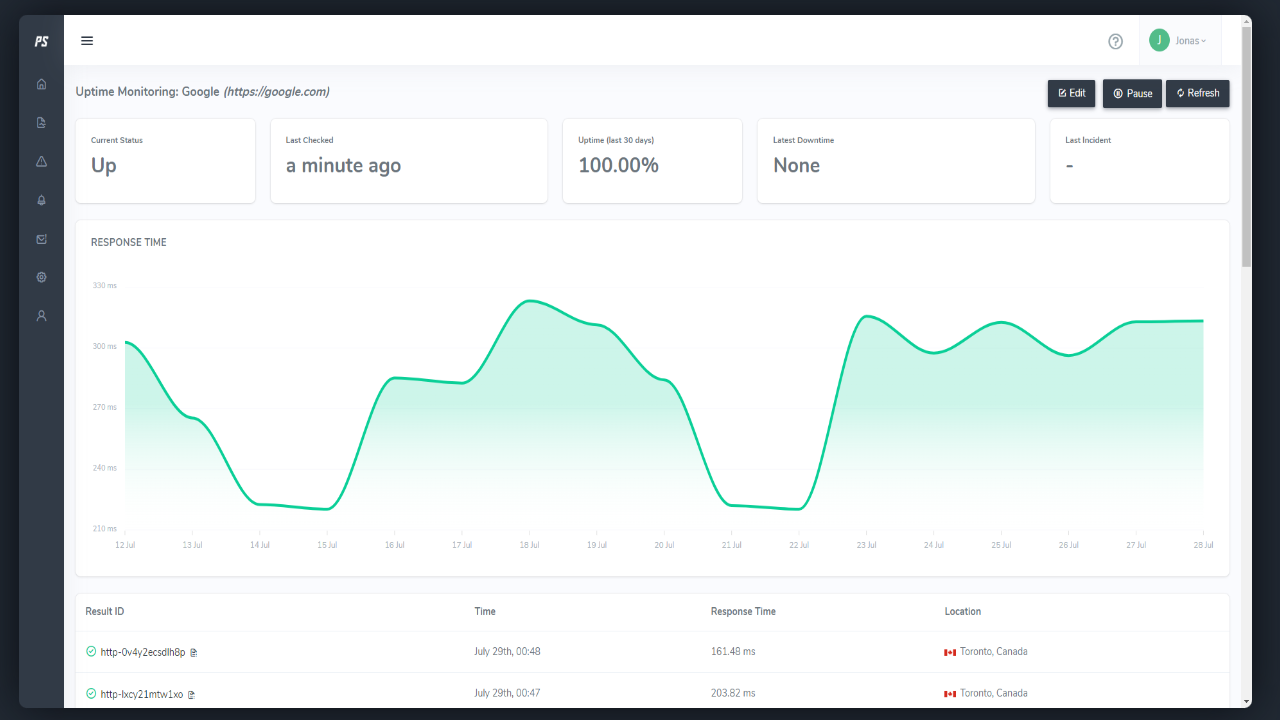Click the Time column header
The height and width of the screenshot is (720, 1280).
point(485,611)
